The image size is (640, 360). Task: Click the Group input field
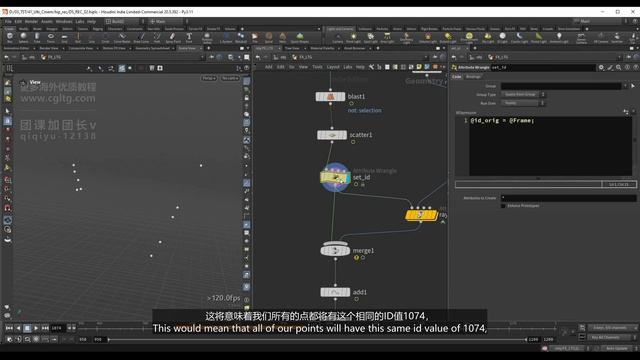561,86
